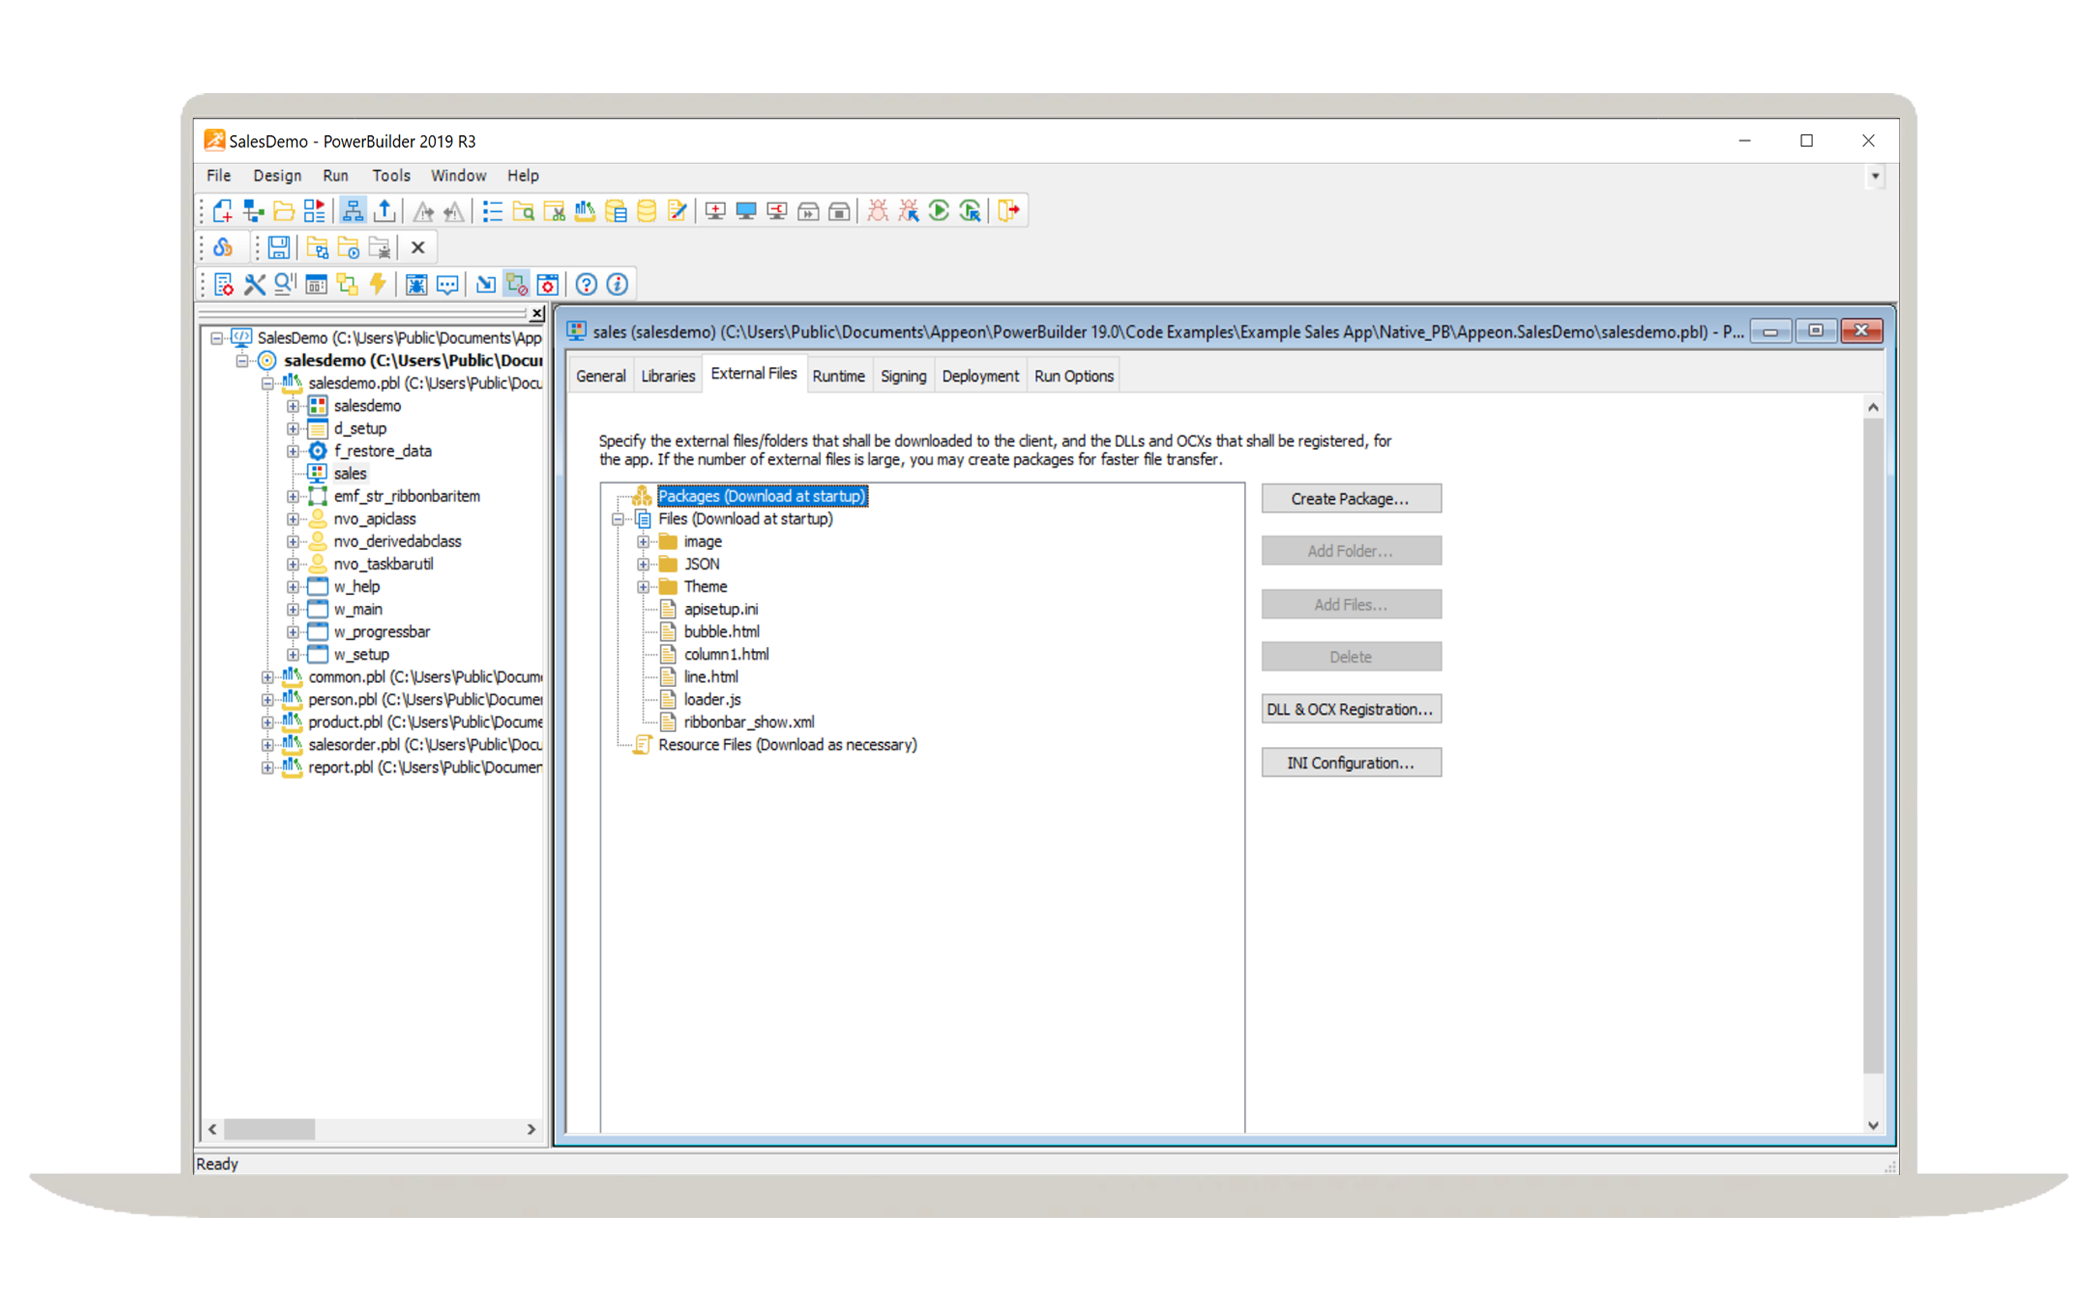The width and height of the screenshot is (2099, 1312).
Task: Click the Select and Run icon
Action: coord(970,211)
